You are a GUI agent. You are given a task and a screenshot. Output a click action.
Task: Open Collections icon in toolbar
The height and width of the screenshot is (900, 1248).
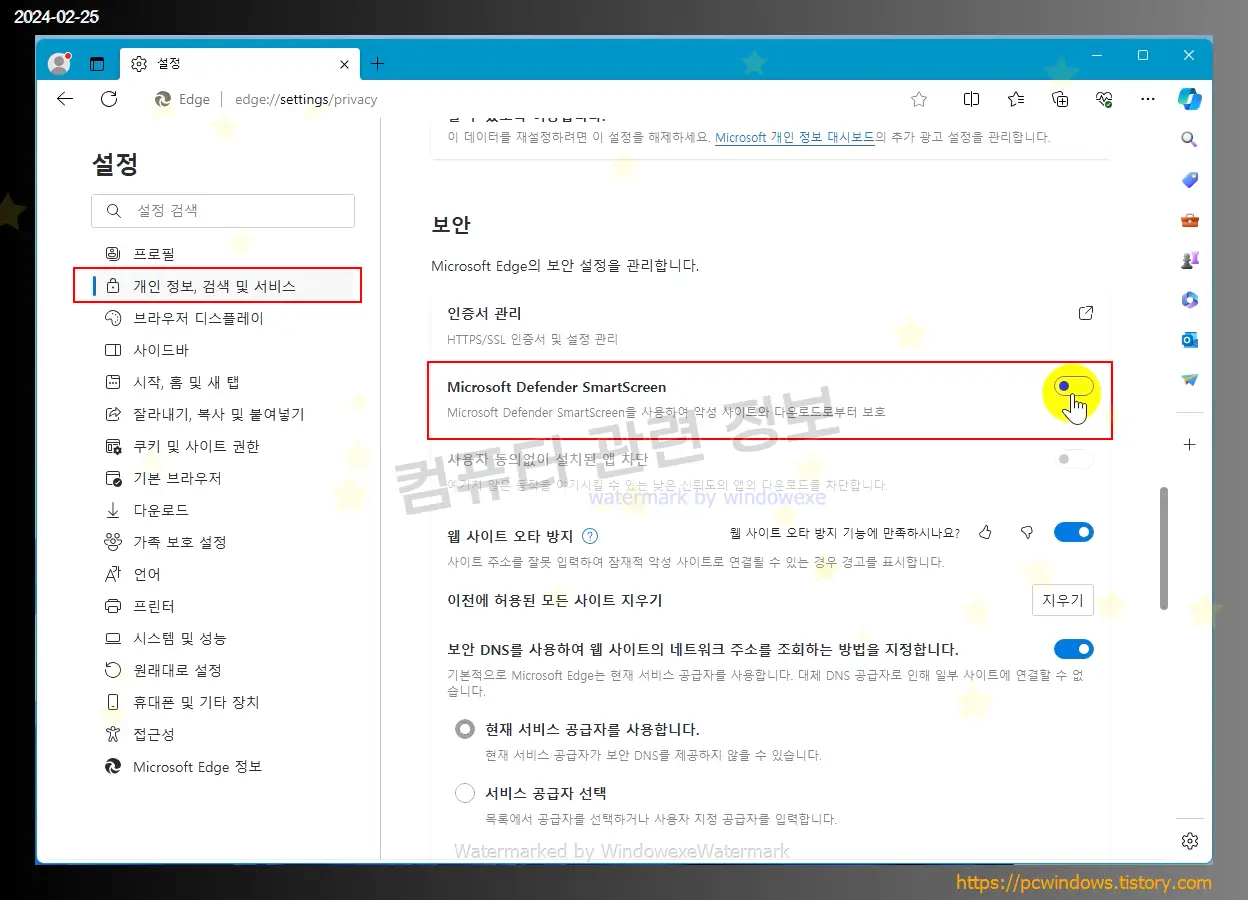1061,99
